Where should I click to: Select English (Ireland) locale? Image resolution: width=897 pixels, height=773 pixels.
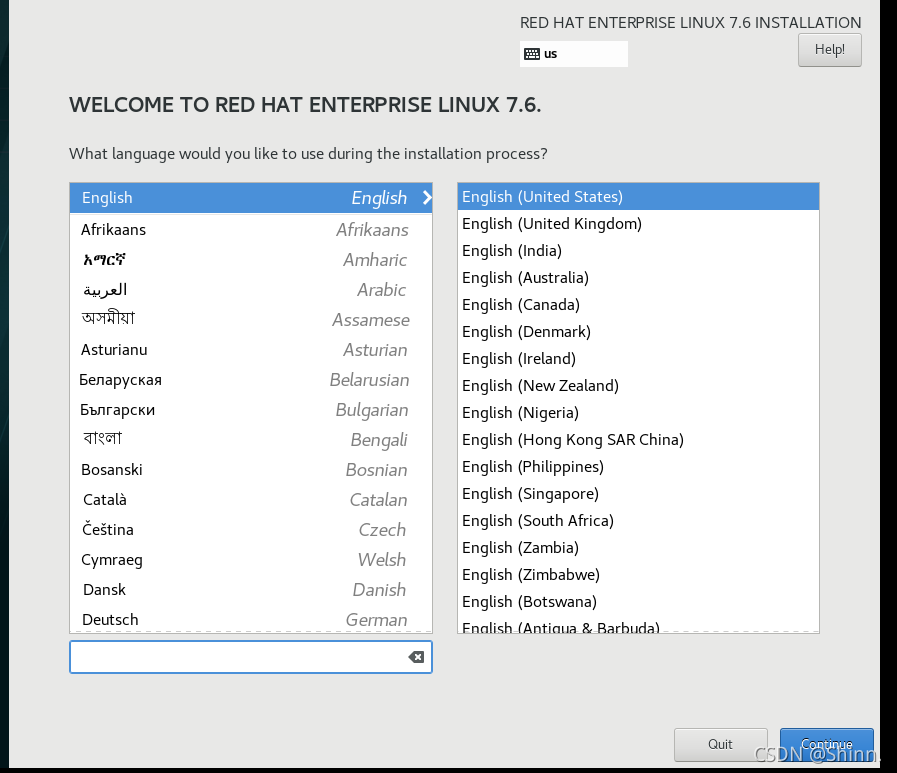tap(638, 359)
